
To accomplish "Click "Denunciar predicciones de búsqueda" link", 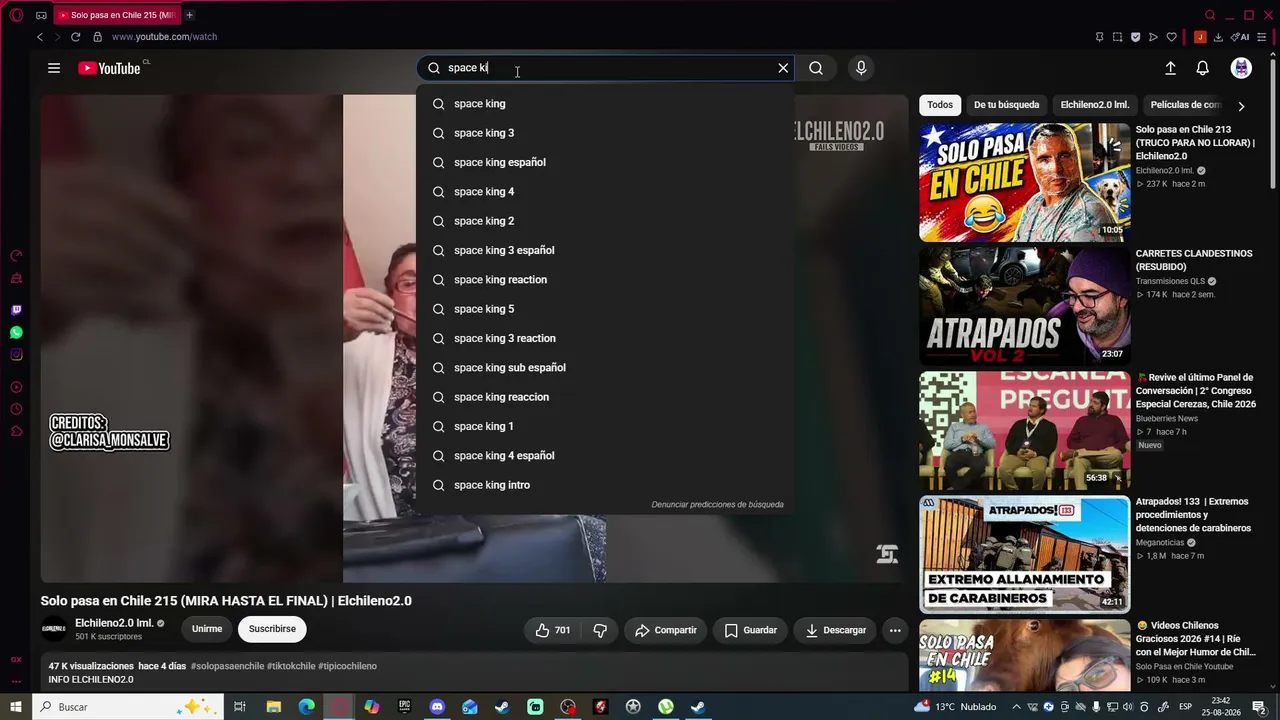I will click(x=717, y=505).
